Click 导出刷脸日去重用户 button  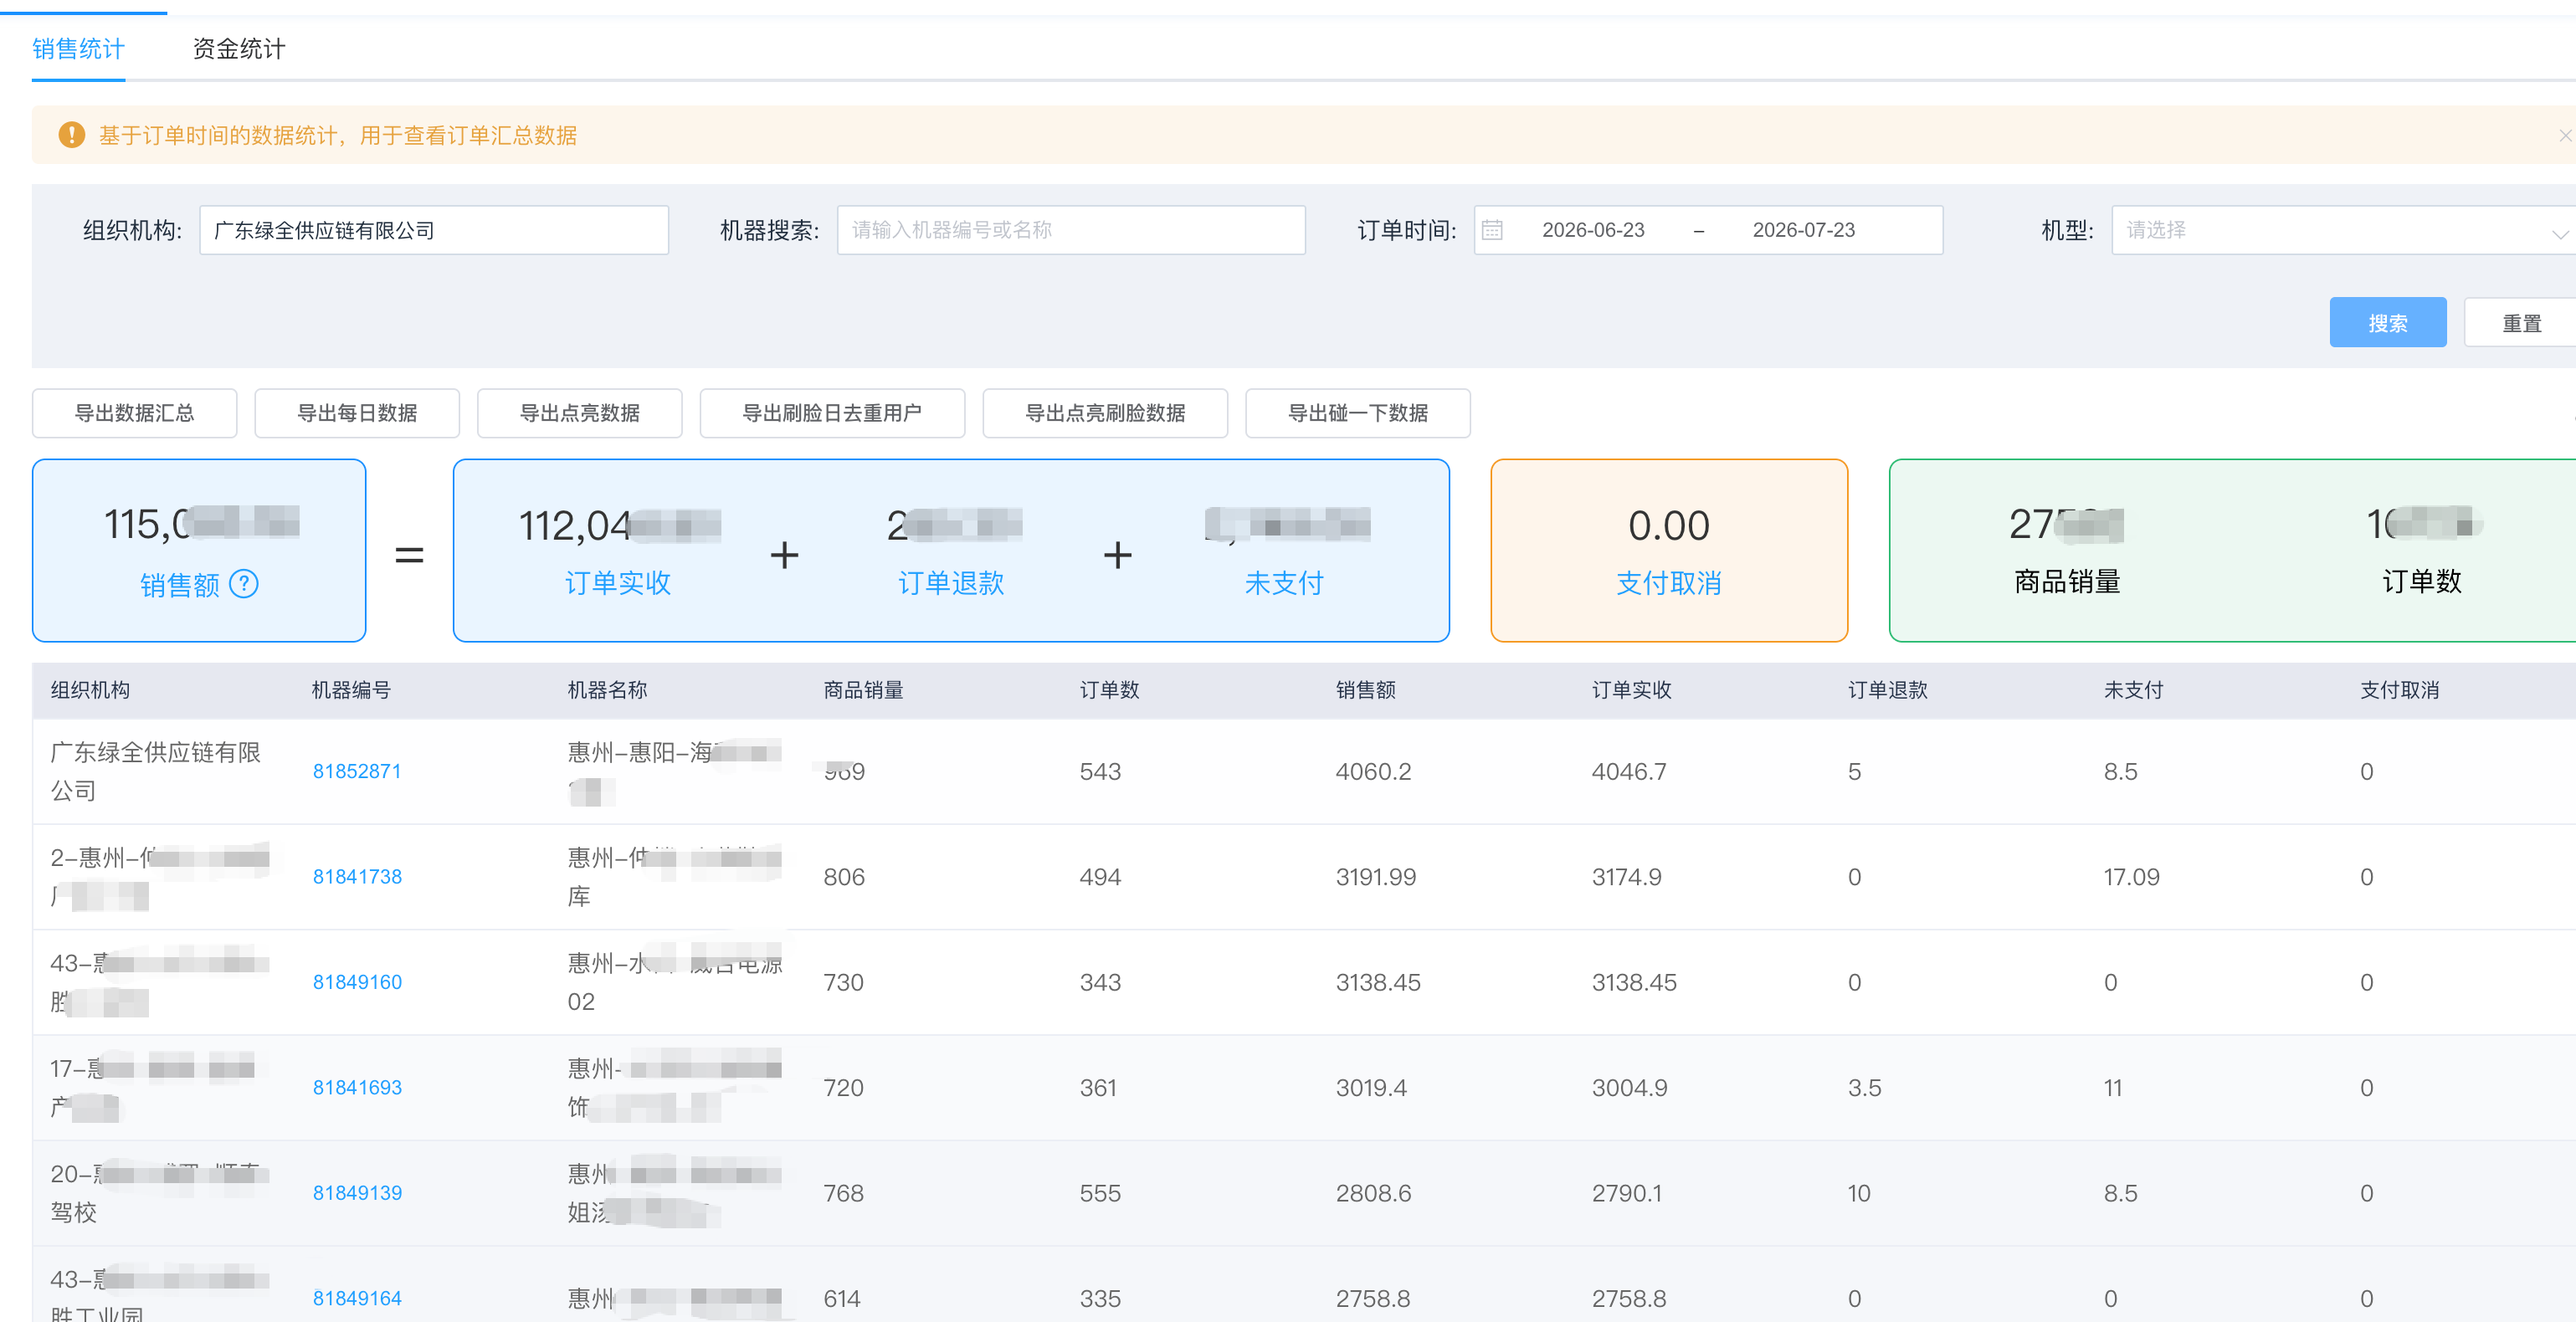coord(832,413)
